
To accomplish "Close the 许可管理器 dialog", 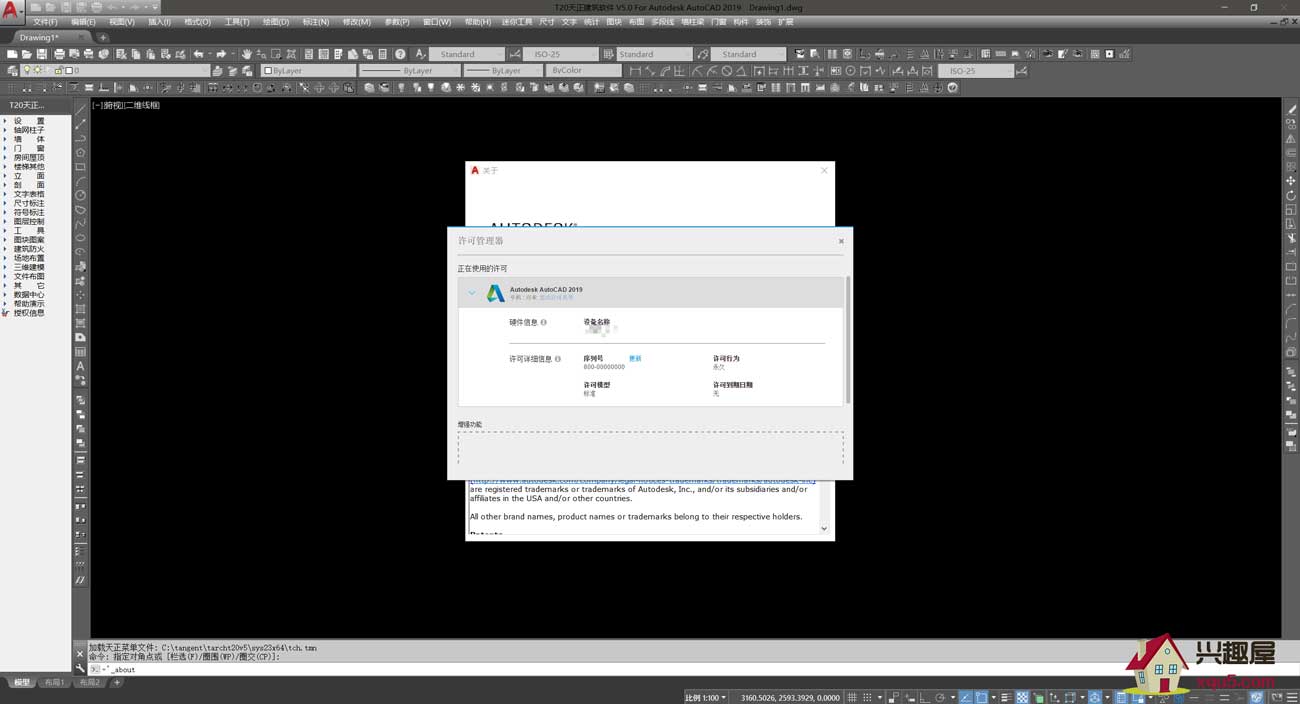I will [x=841, y=241].
